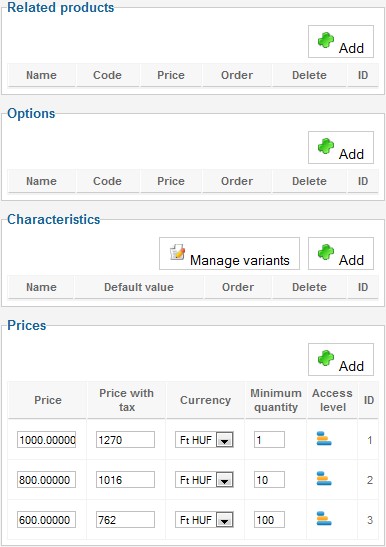Click Default value header in Characteristics table
Viewport: 386px width, 547px height.
[x=139, y=287]
